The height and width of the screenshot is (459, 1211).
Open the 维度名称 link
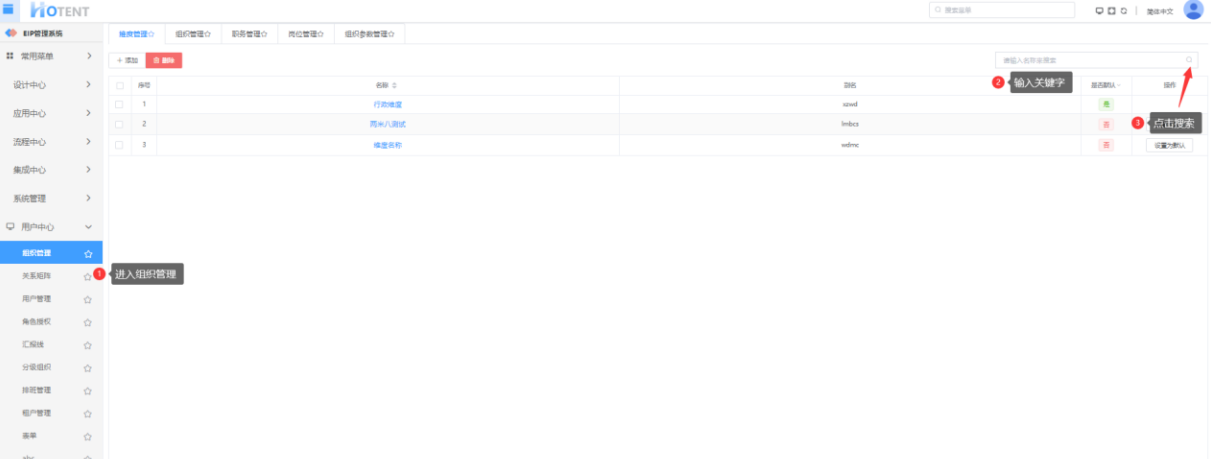[x=388, y=145]
